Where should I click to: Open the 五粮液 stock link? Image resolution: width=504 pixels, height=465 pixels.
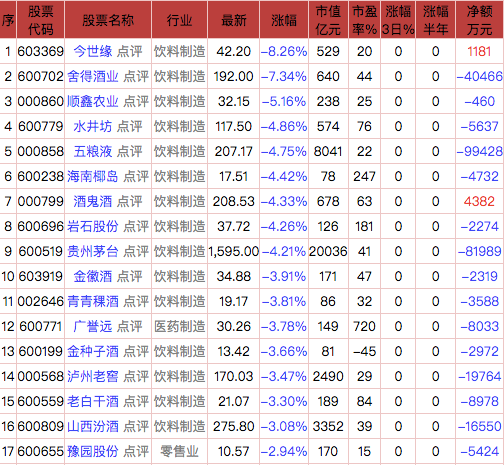[93, 151]
